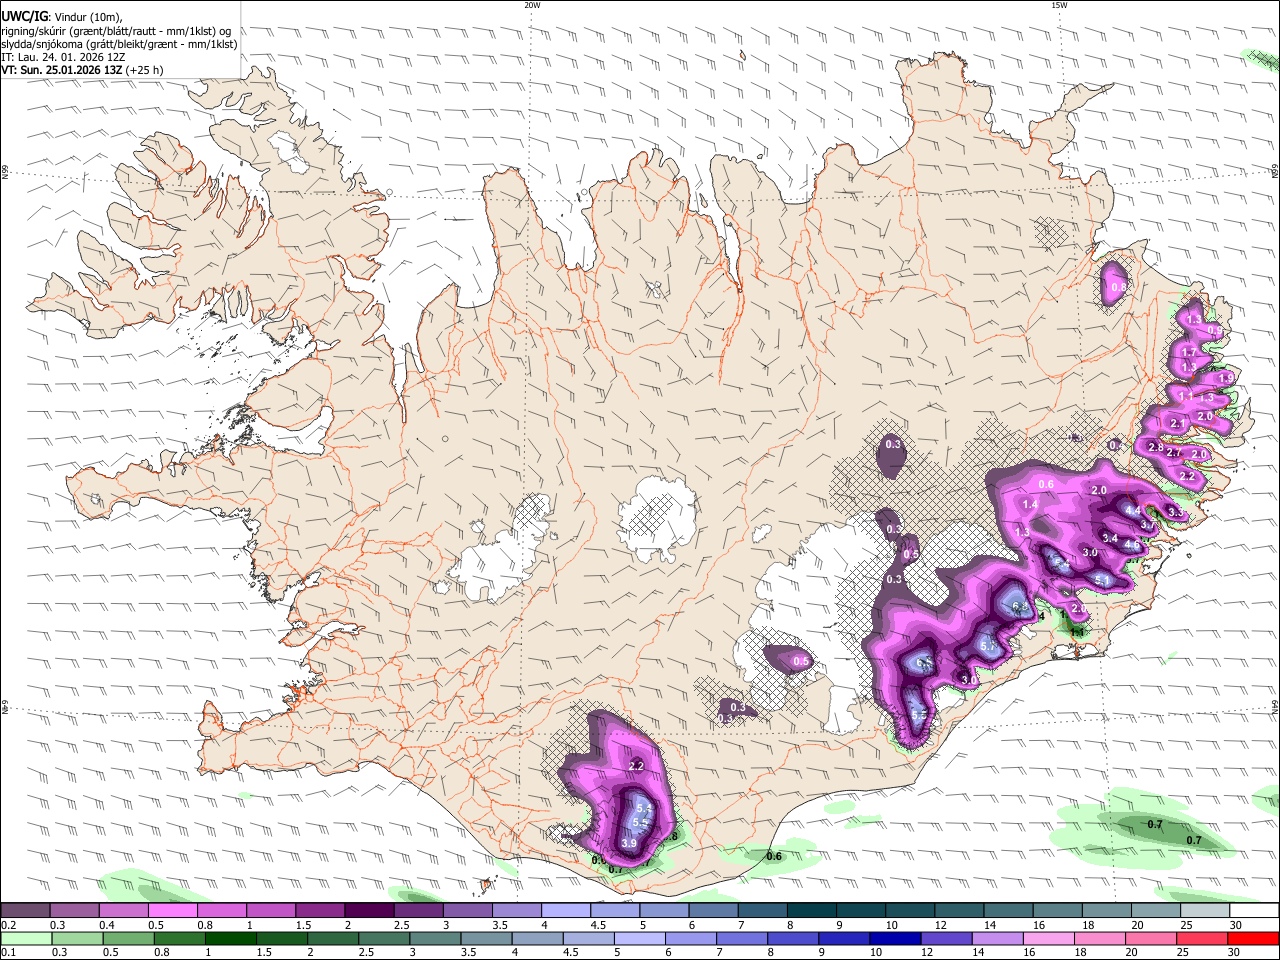Screen dimensions: 1280x960
Task: Select the darkest green 1 swatch in bottom scale
Action: point(230,938)
